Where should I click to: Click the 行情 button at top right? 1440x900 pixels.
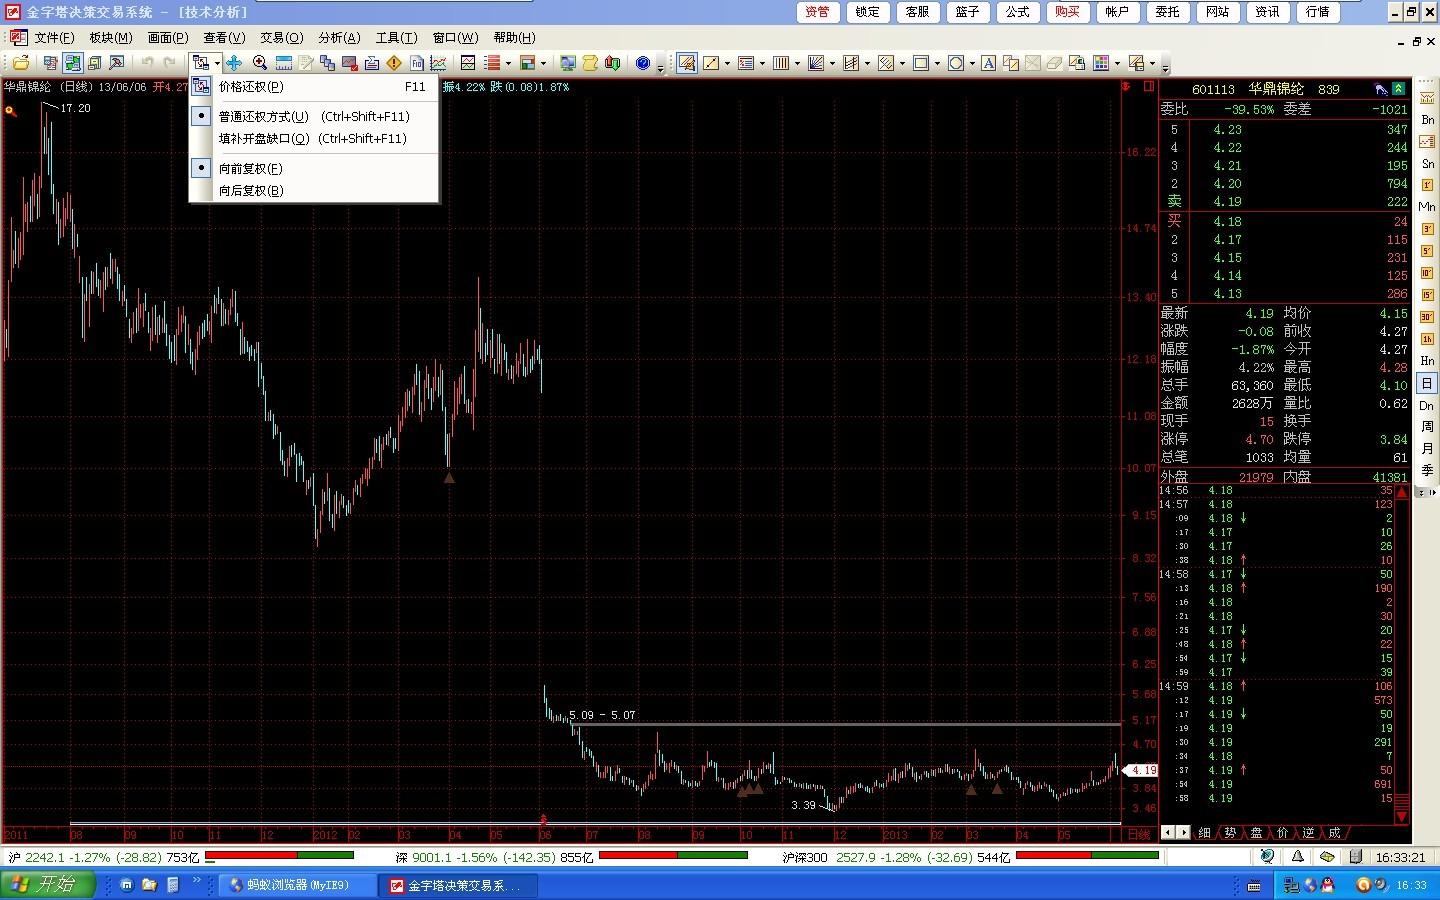[1317, 12]
